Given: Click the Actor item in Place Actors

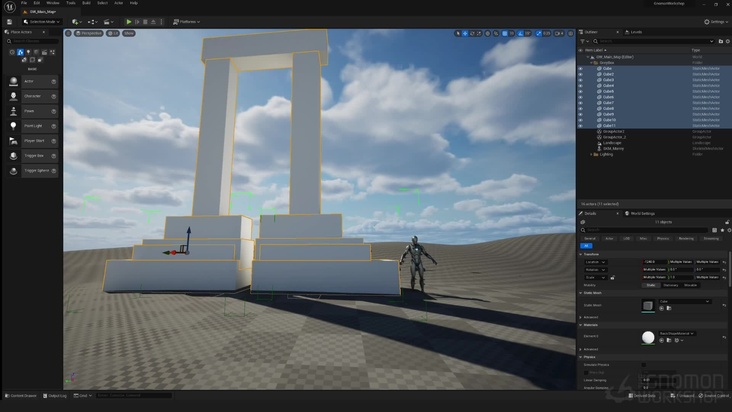Looking at the screenshot, I should tap(32, 81).
